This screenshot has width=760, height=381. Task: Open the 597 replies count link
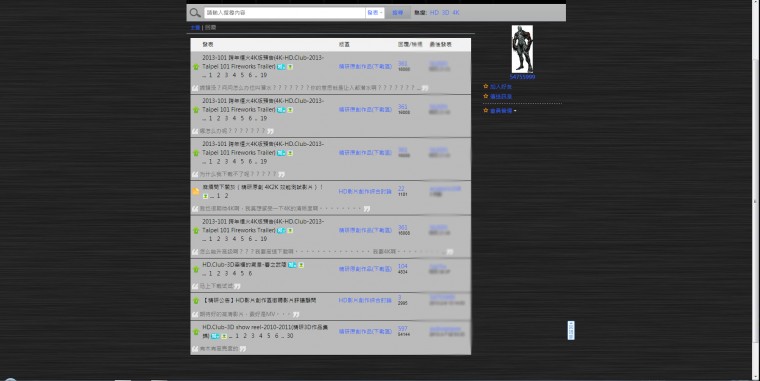(402, 329)
